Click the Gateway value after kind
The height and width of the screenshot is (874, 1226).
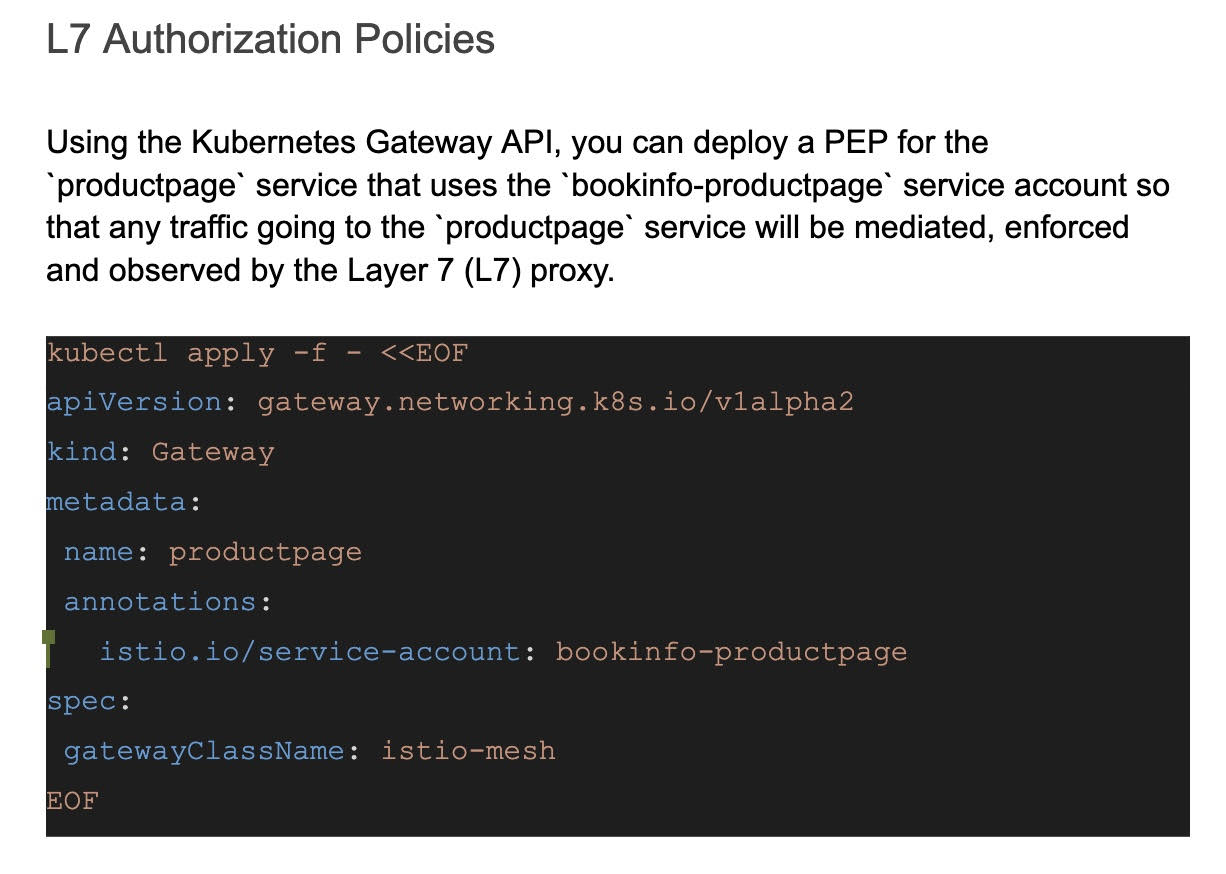pyautogui.click(x=212, y=452)
